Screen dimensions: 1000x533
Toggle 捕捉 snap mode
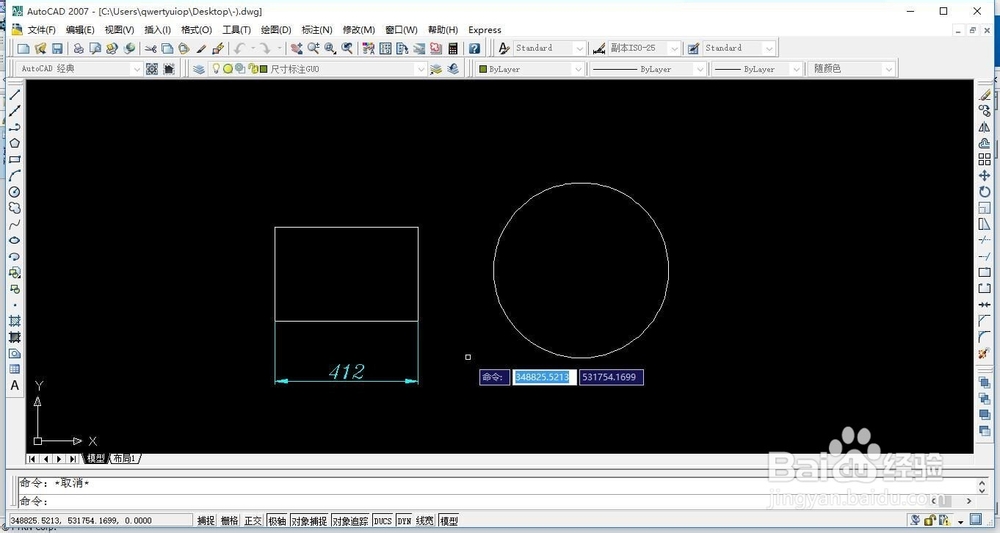pyautogui.click(x=205, y=521)
